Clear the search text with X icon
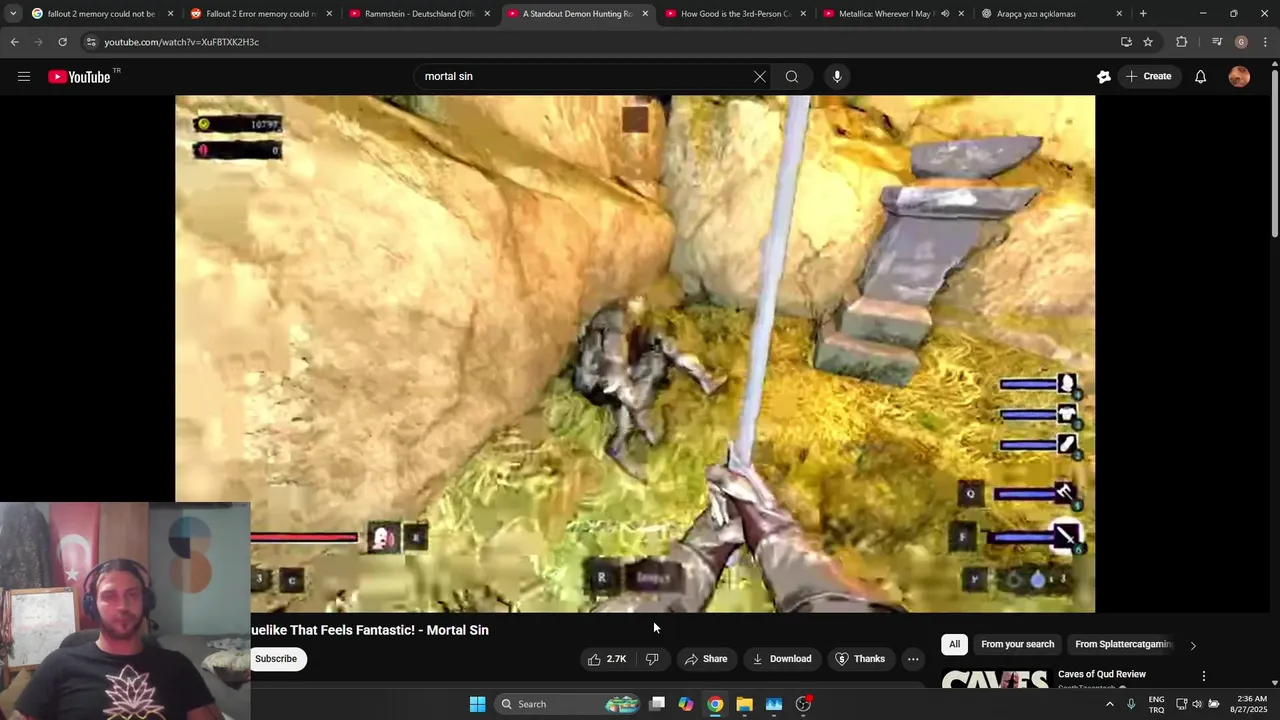This screenshot has width=1280, height=720. pyautogui.click(x=760, y=77)
